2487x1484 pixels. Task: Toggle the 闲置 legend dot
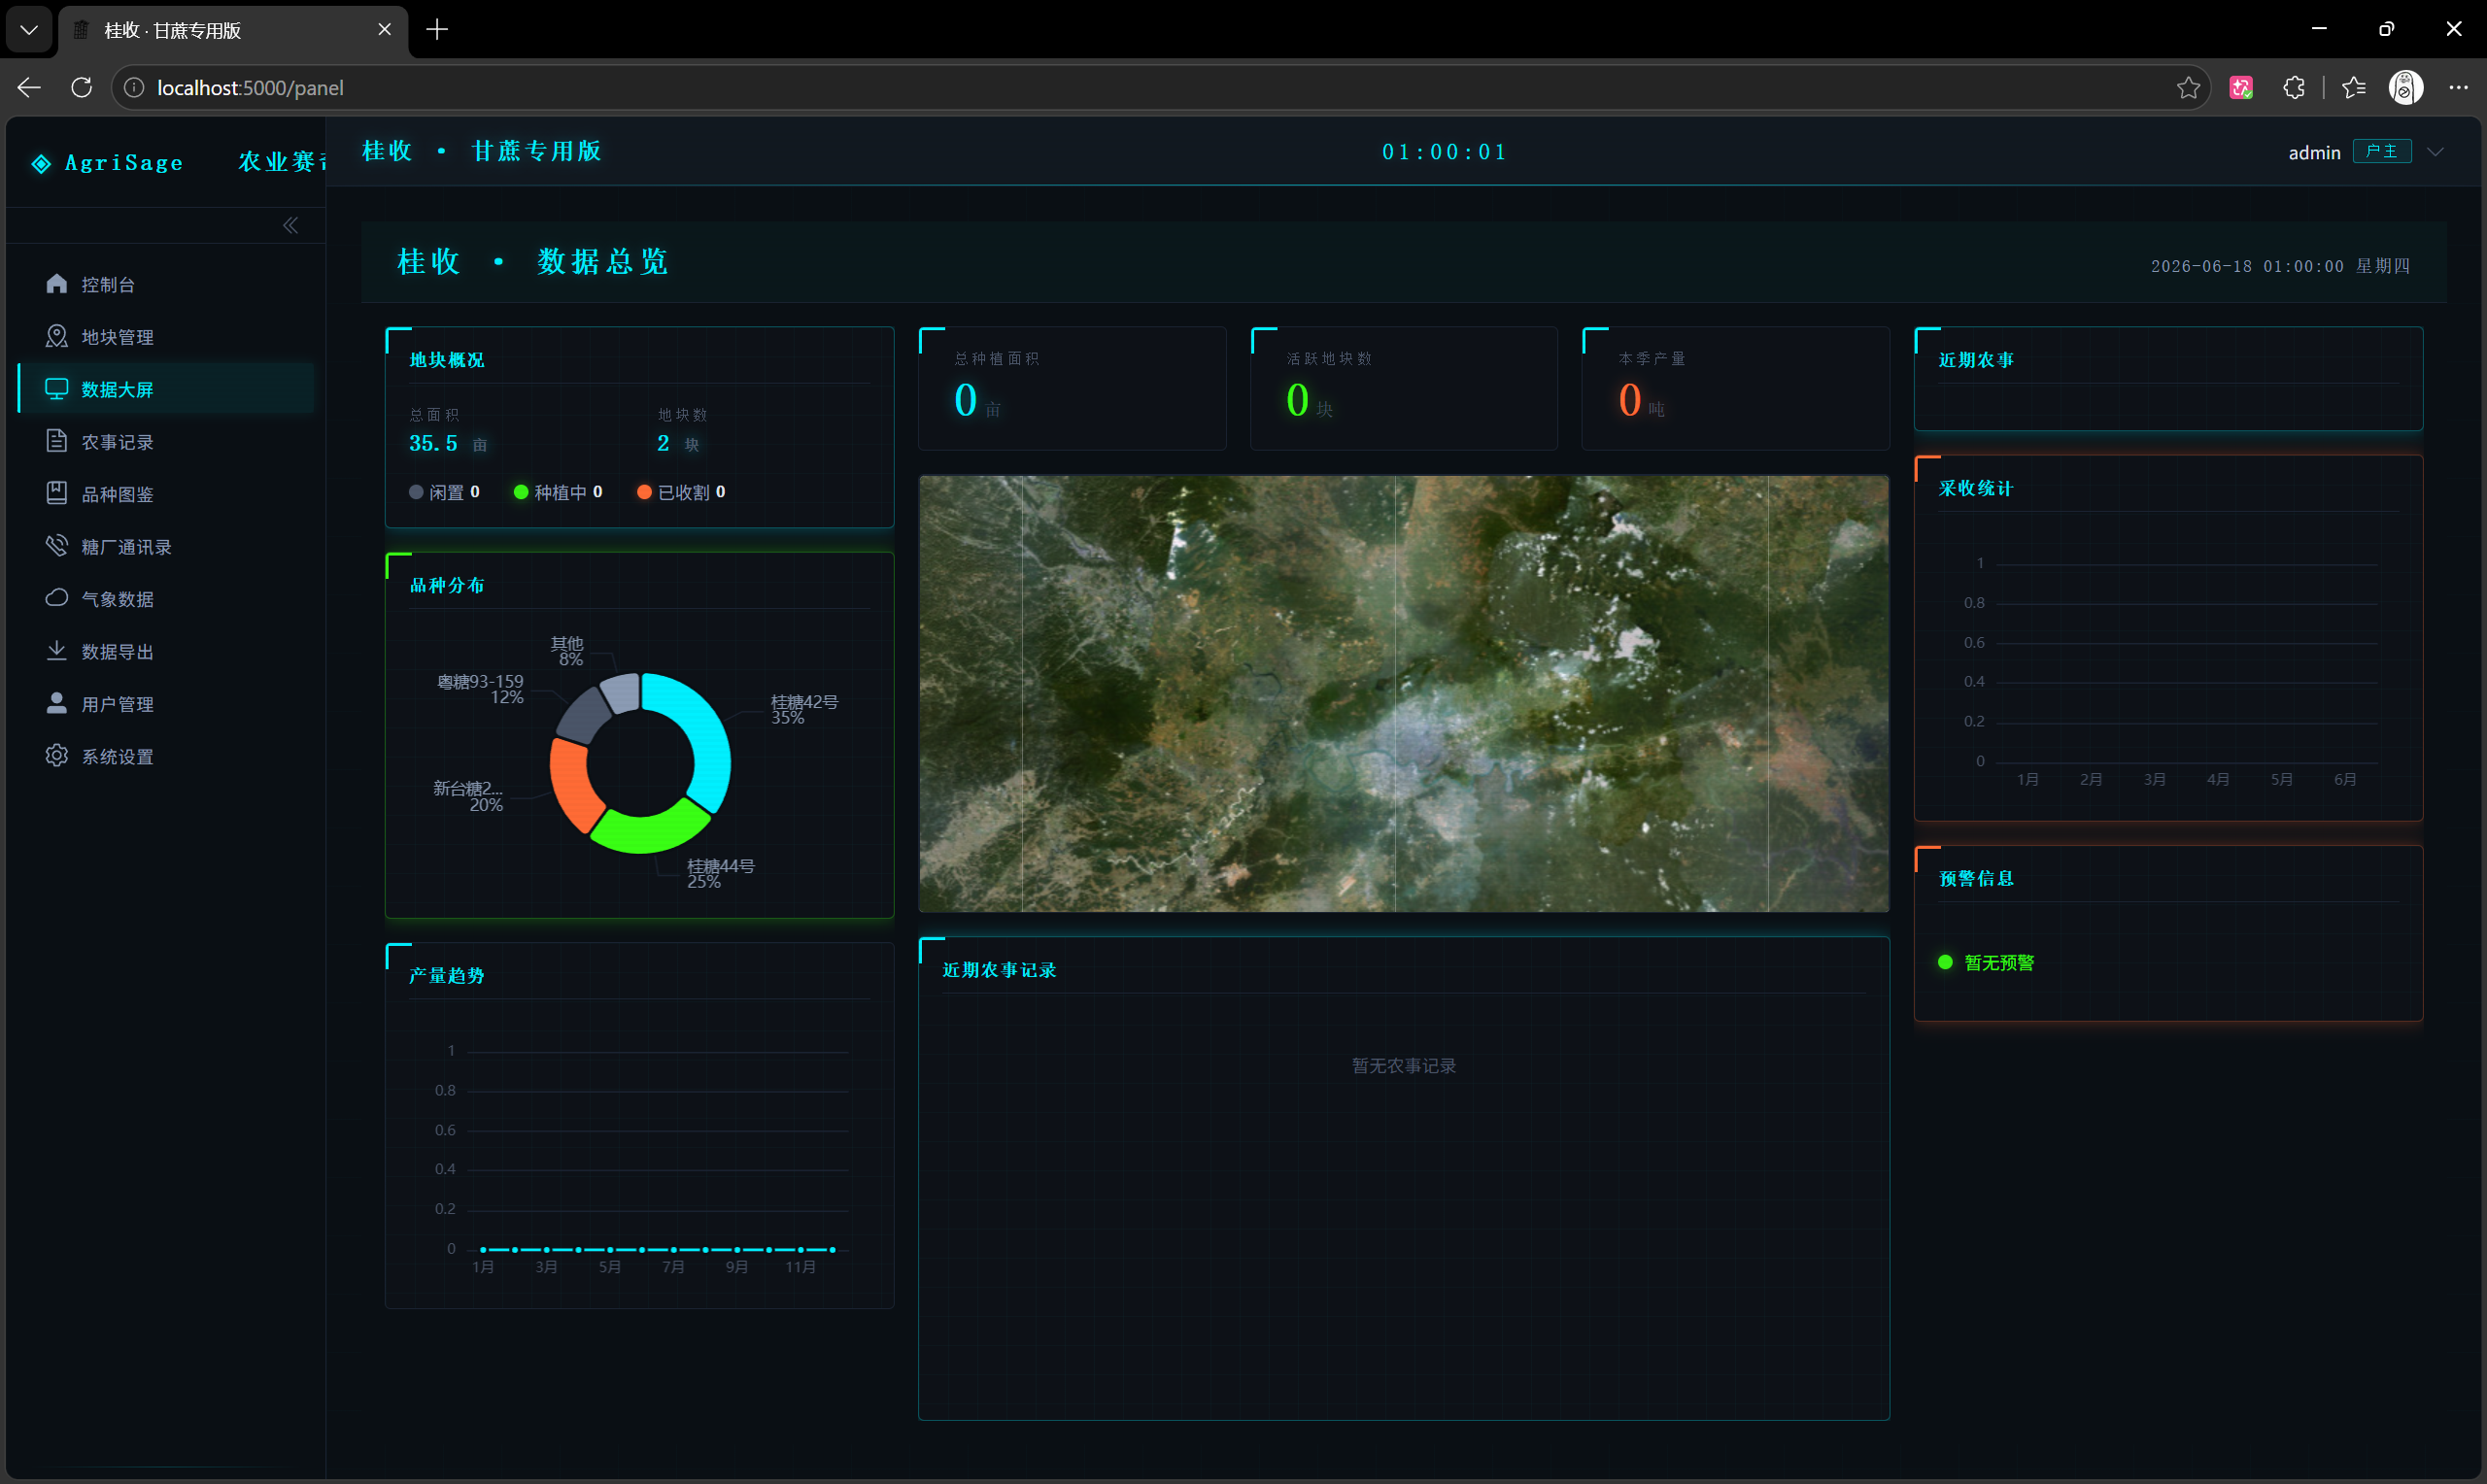click(416, 492)
